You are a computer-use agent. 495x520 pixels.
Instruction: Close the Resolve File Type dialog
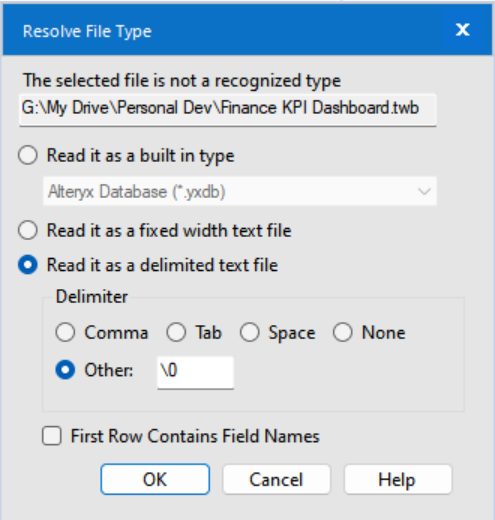click(463, 30)
